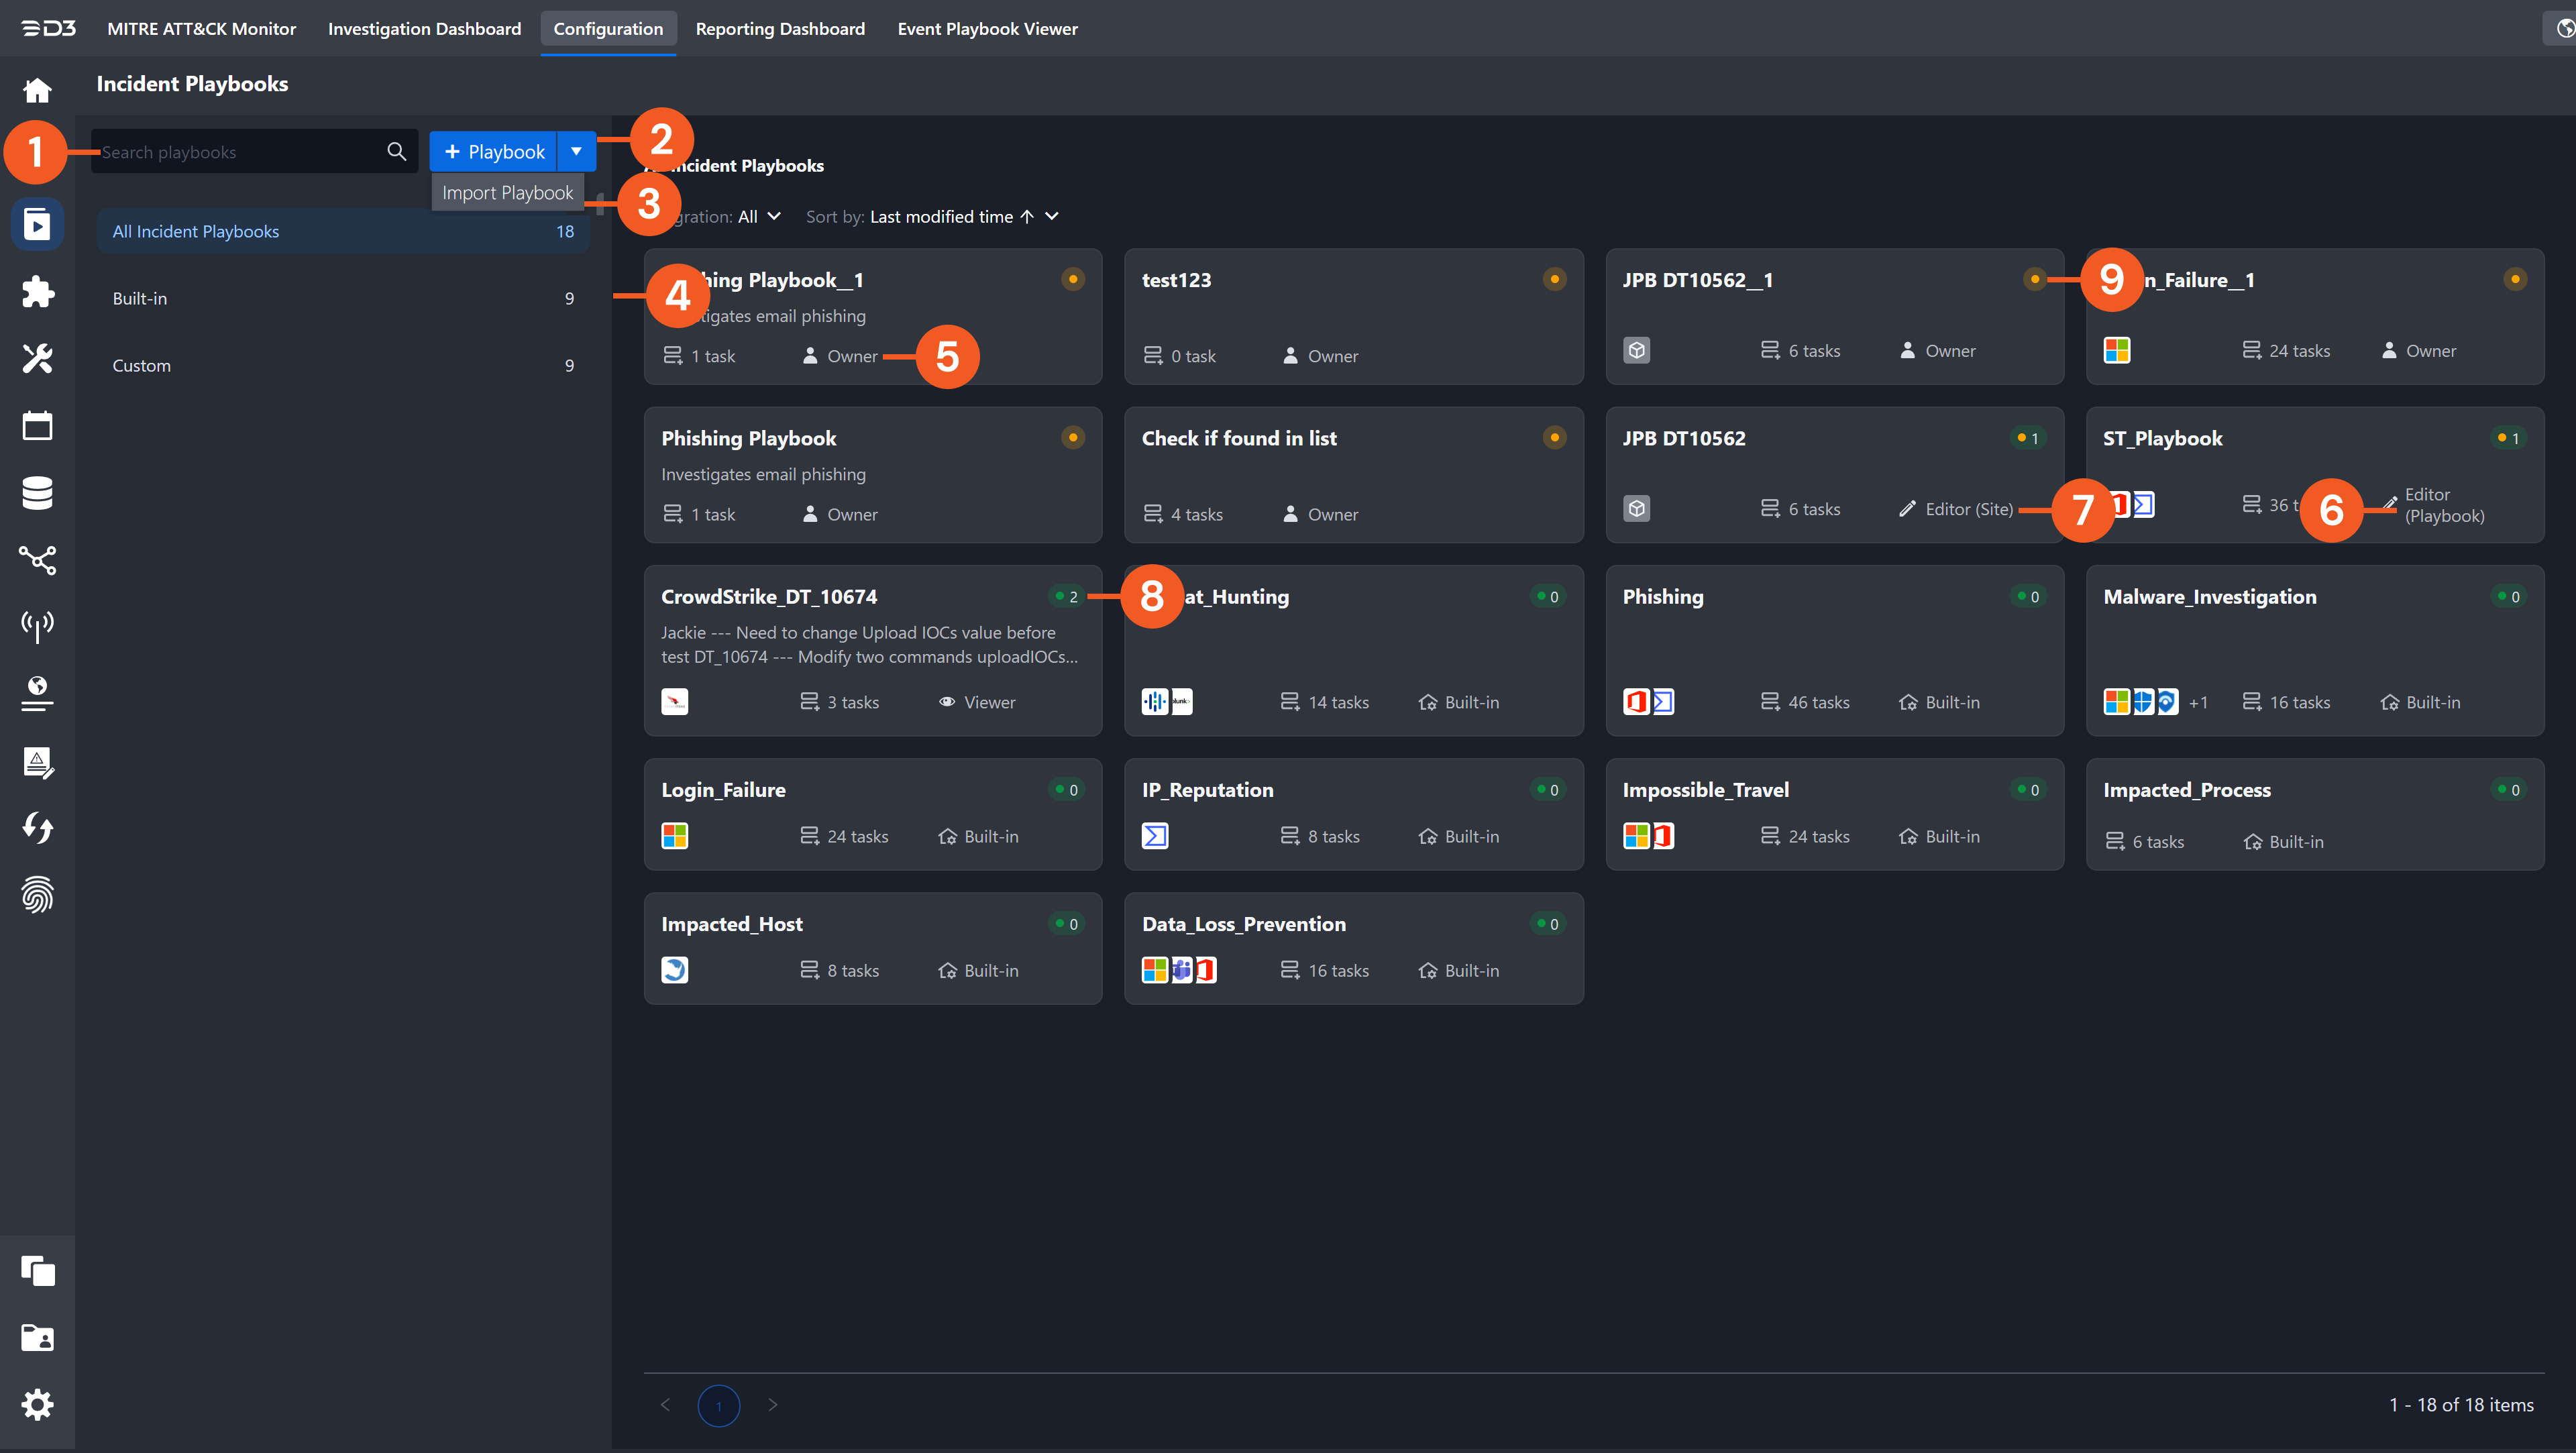Click the blue + Playbook button
Image resolution: width=2576 pixels, height=1453 pixels.
tap(494, 151)
